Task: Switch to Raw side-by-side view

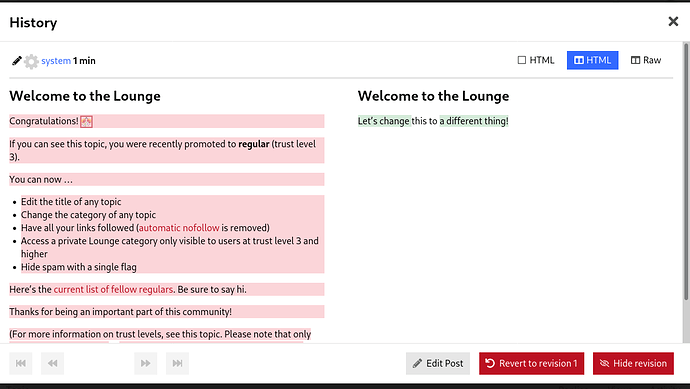Action: [646, 60]
